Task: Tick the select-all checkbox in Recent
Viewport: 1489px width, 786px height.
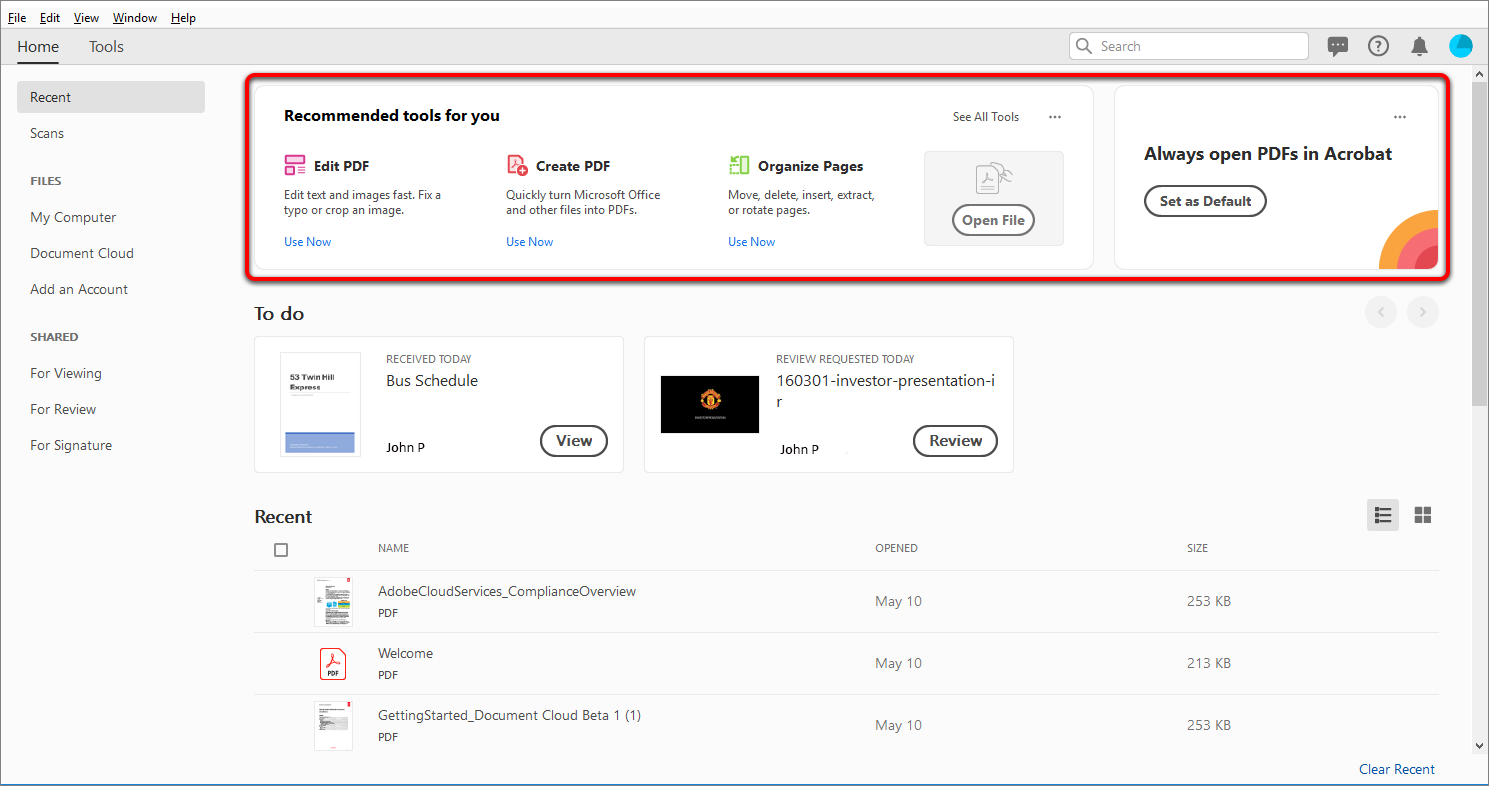Action: tap(281, 550)
